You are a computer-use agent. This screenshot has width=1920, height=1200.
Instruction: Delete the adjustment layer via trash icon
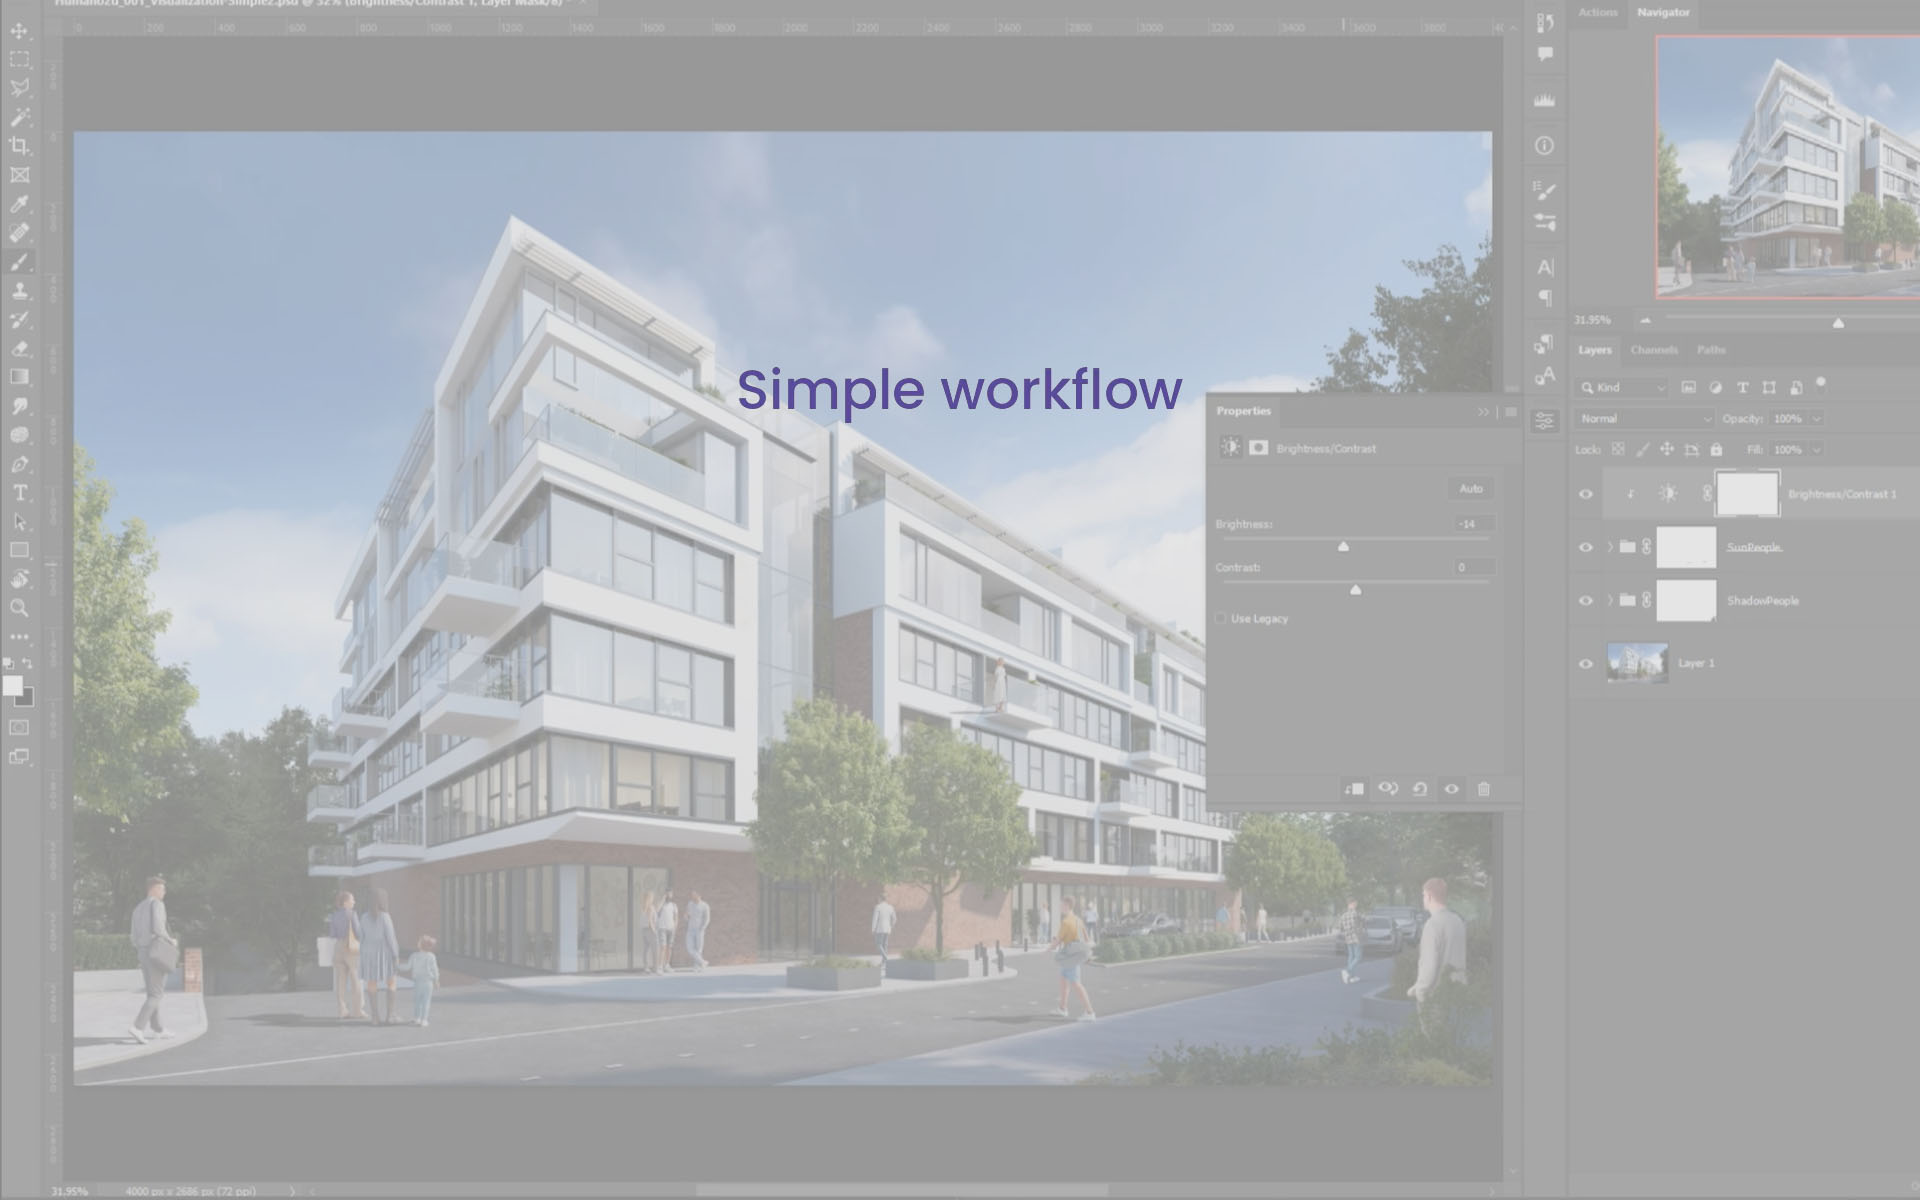click(x=1483, y=790)
